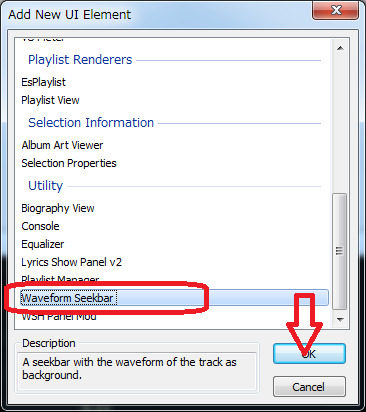This screenshot has width=366, height=412.
Task: Confirm with the OK button
Action: (x=309, y=354)
